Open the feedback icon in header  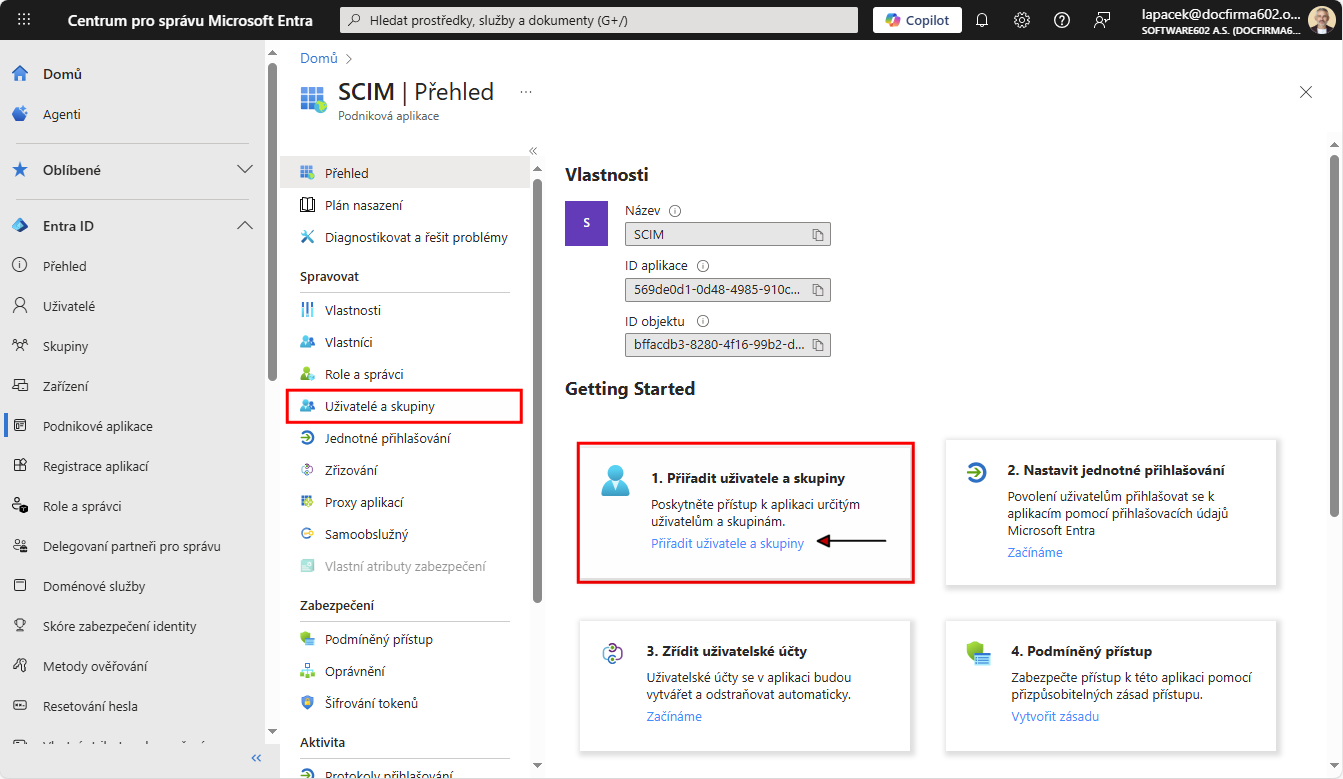point(1102,20)
